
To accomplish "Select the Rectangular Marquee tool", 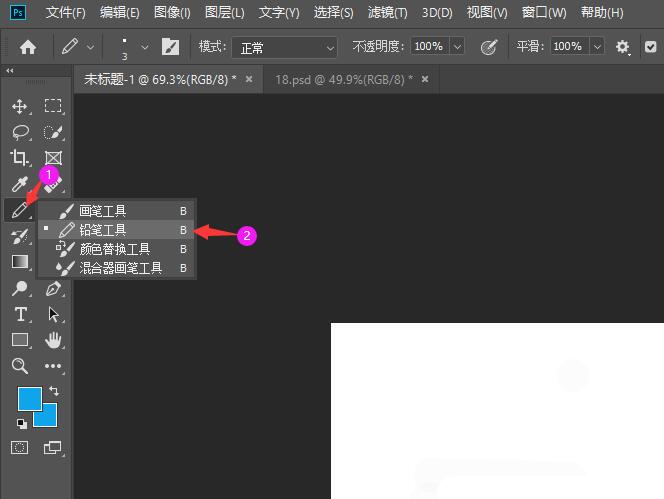I will pyautogui.click(x=53, y=106).
